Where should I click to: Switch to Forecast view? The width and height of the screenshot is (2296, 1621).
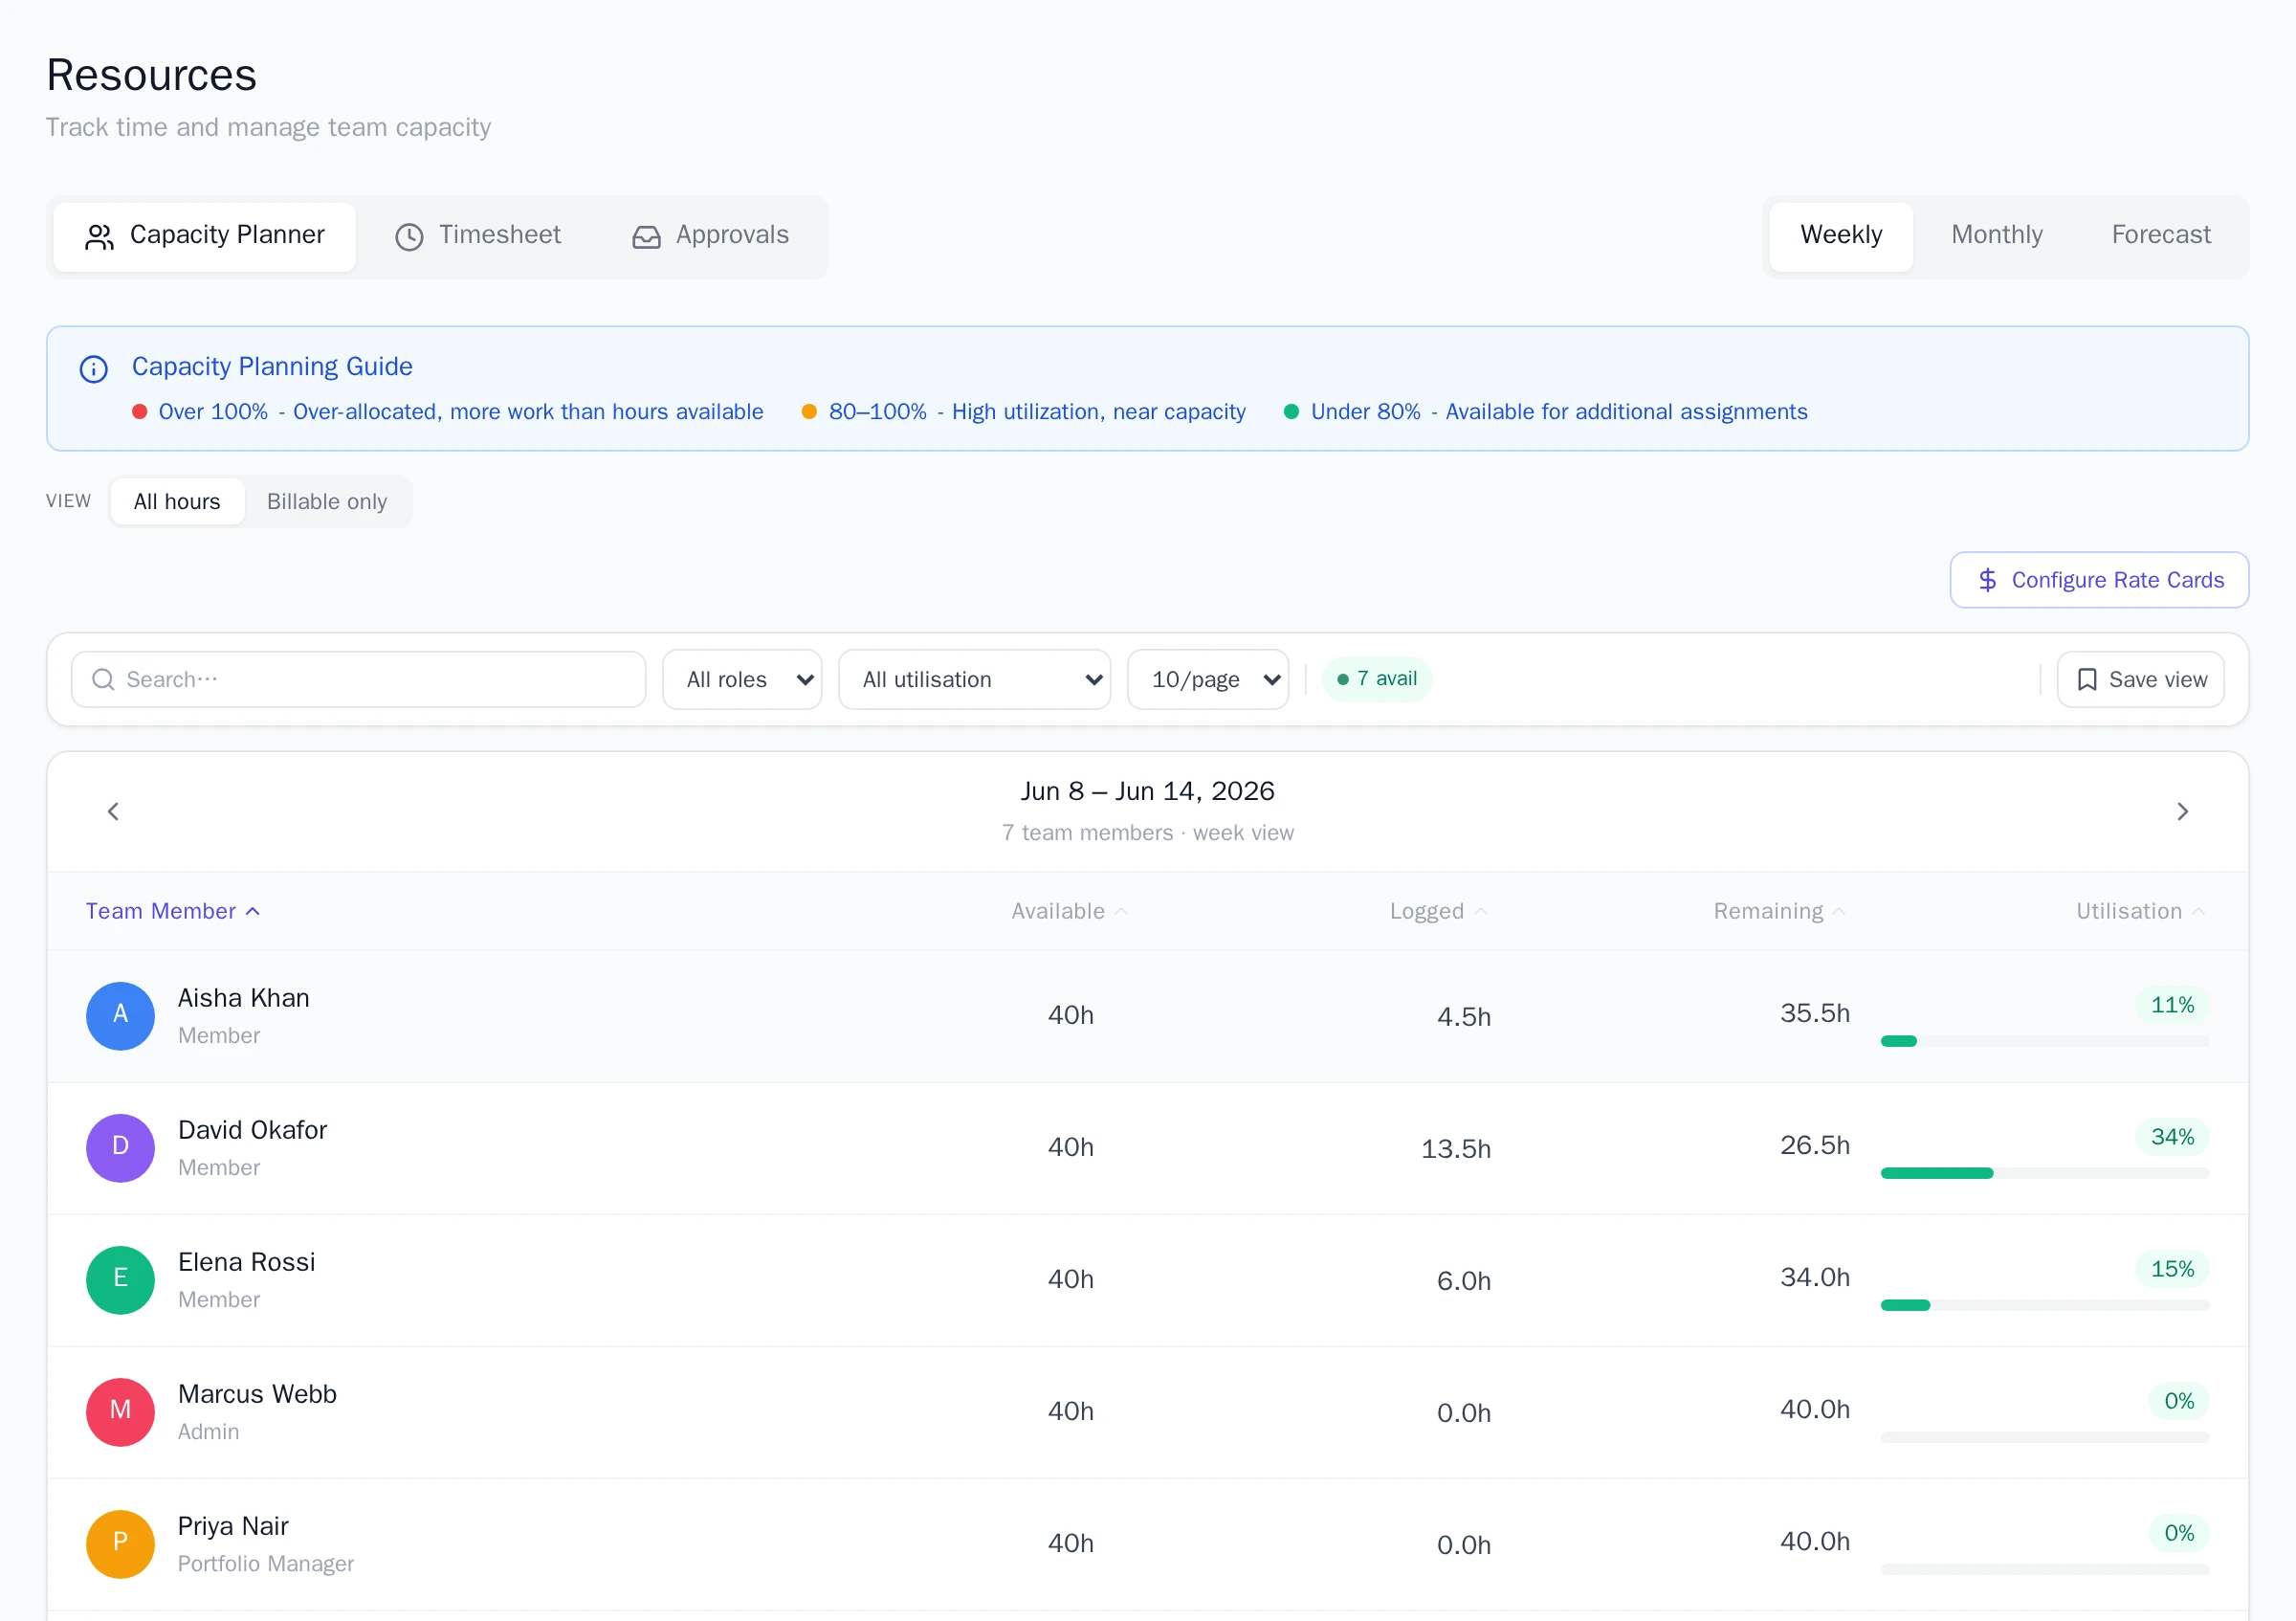point(2160,236)
